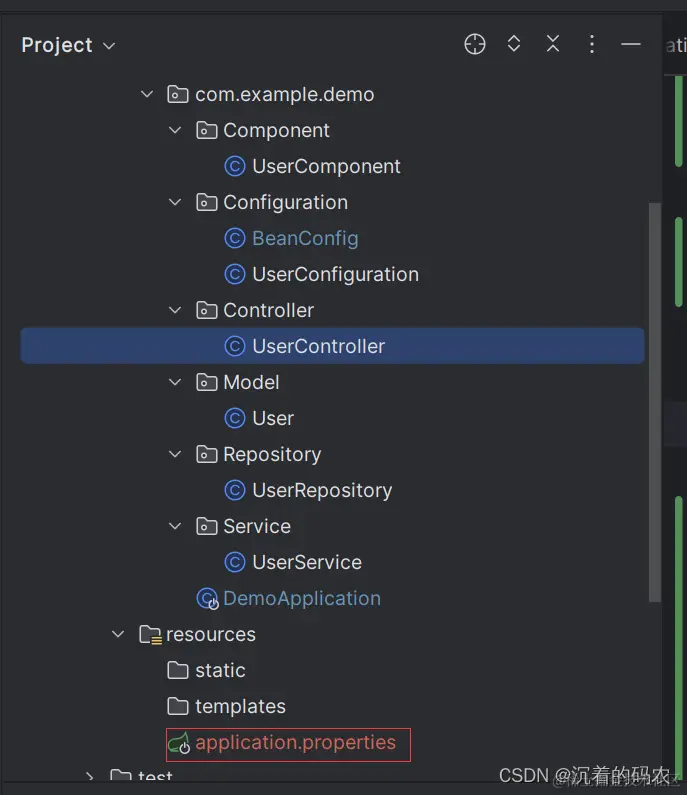
Task: Click the Collapse All icon in header
Action: 553,44
